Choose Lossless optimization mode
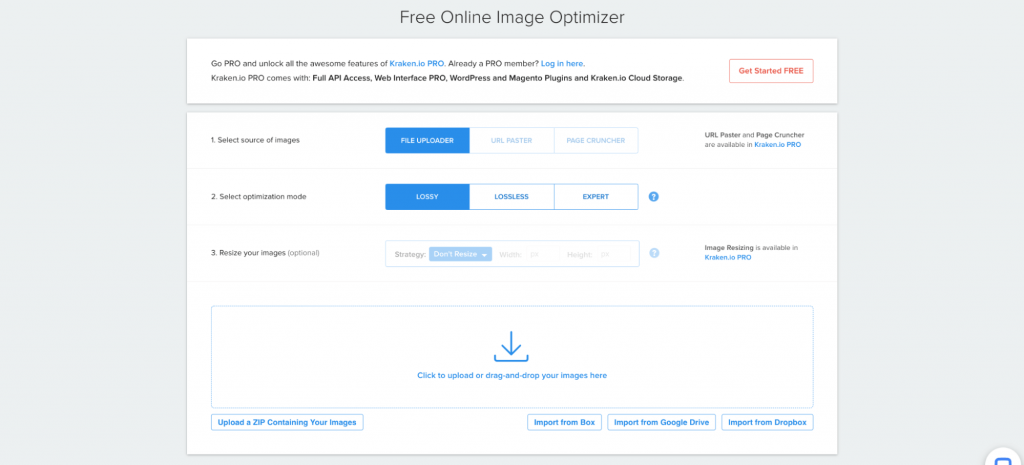 point(511,197)
